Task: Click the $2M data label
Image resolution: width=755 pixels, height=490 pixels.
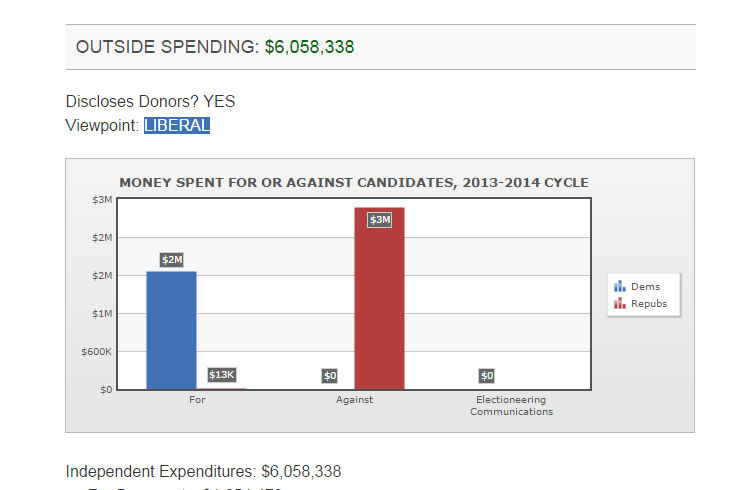Action: [x=172, y=260]
